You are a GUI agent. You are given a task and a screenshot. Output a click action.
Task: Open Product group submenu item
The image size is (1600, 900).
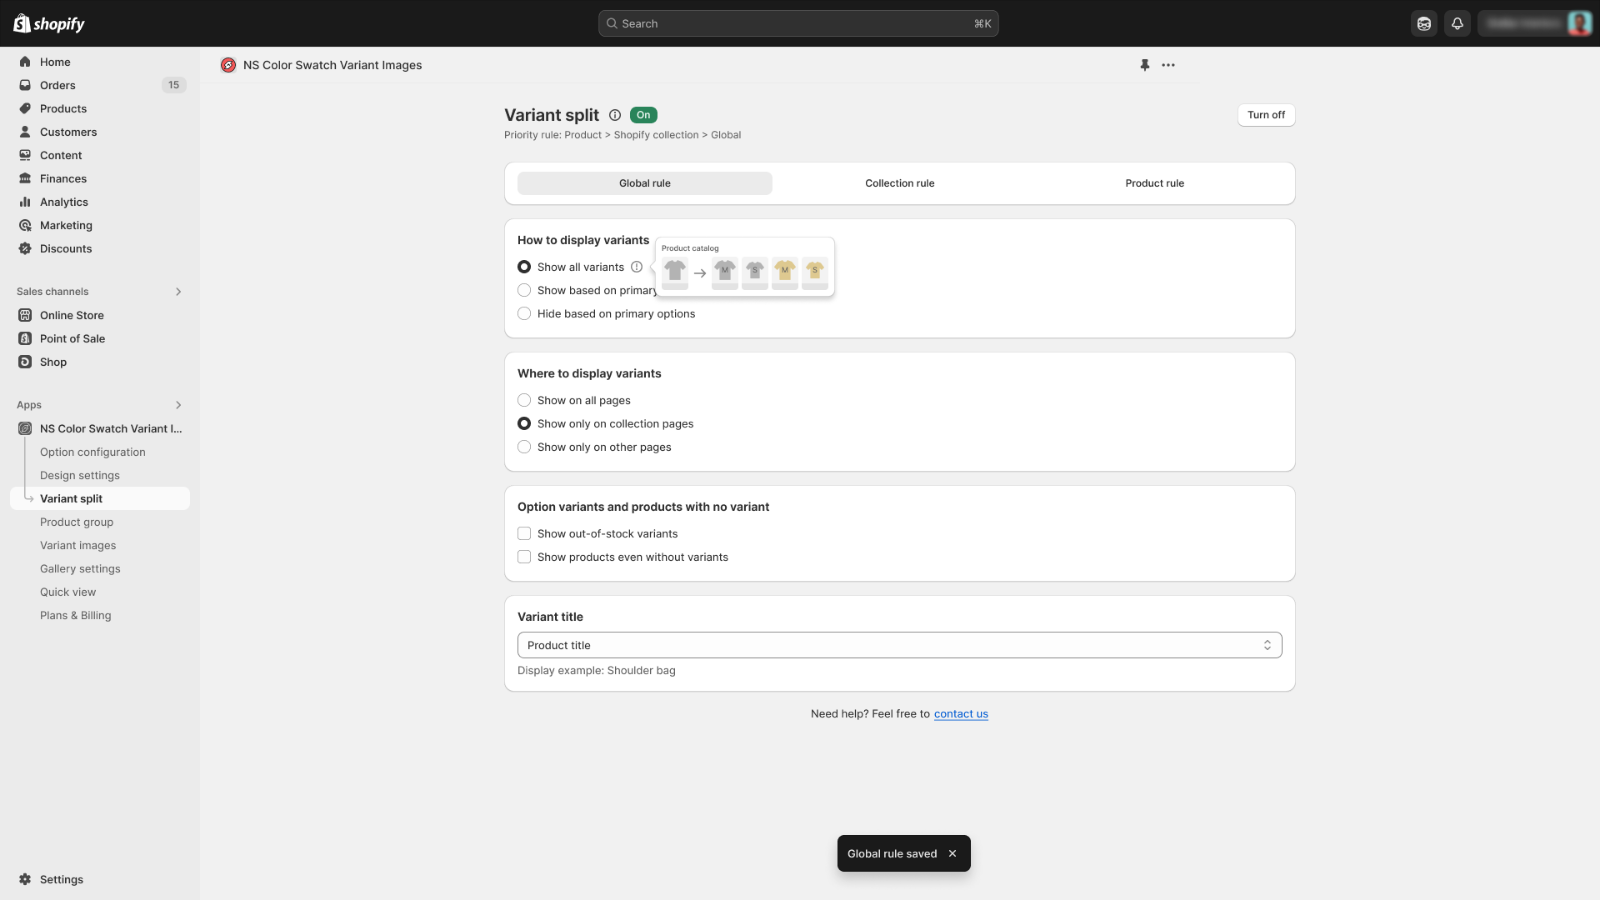click(x=77, y=522)
